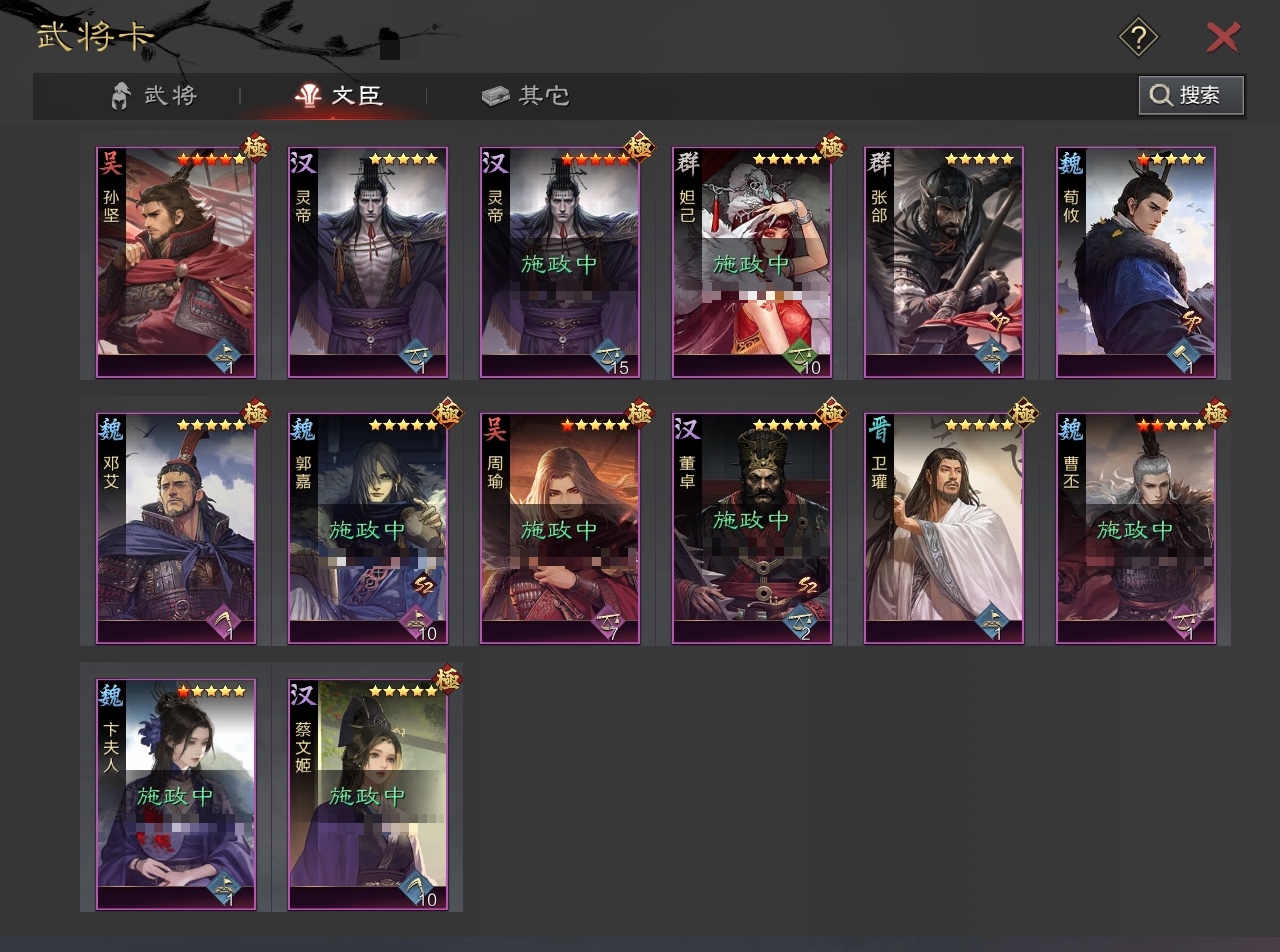Click the 極 badge on 曹丕's card

(x=1216, y=413)
